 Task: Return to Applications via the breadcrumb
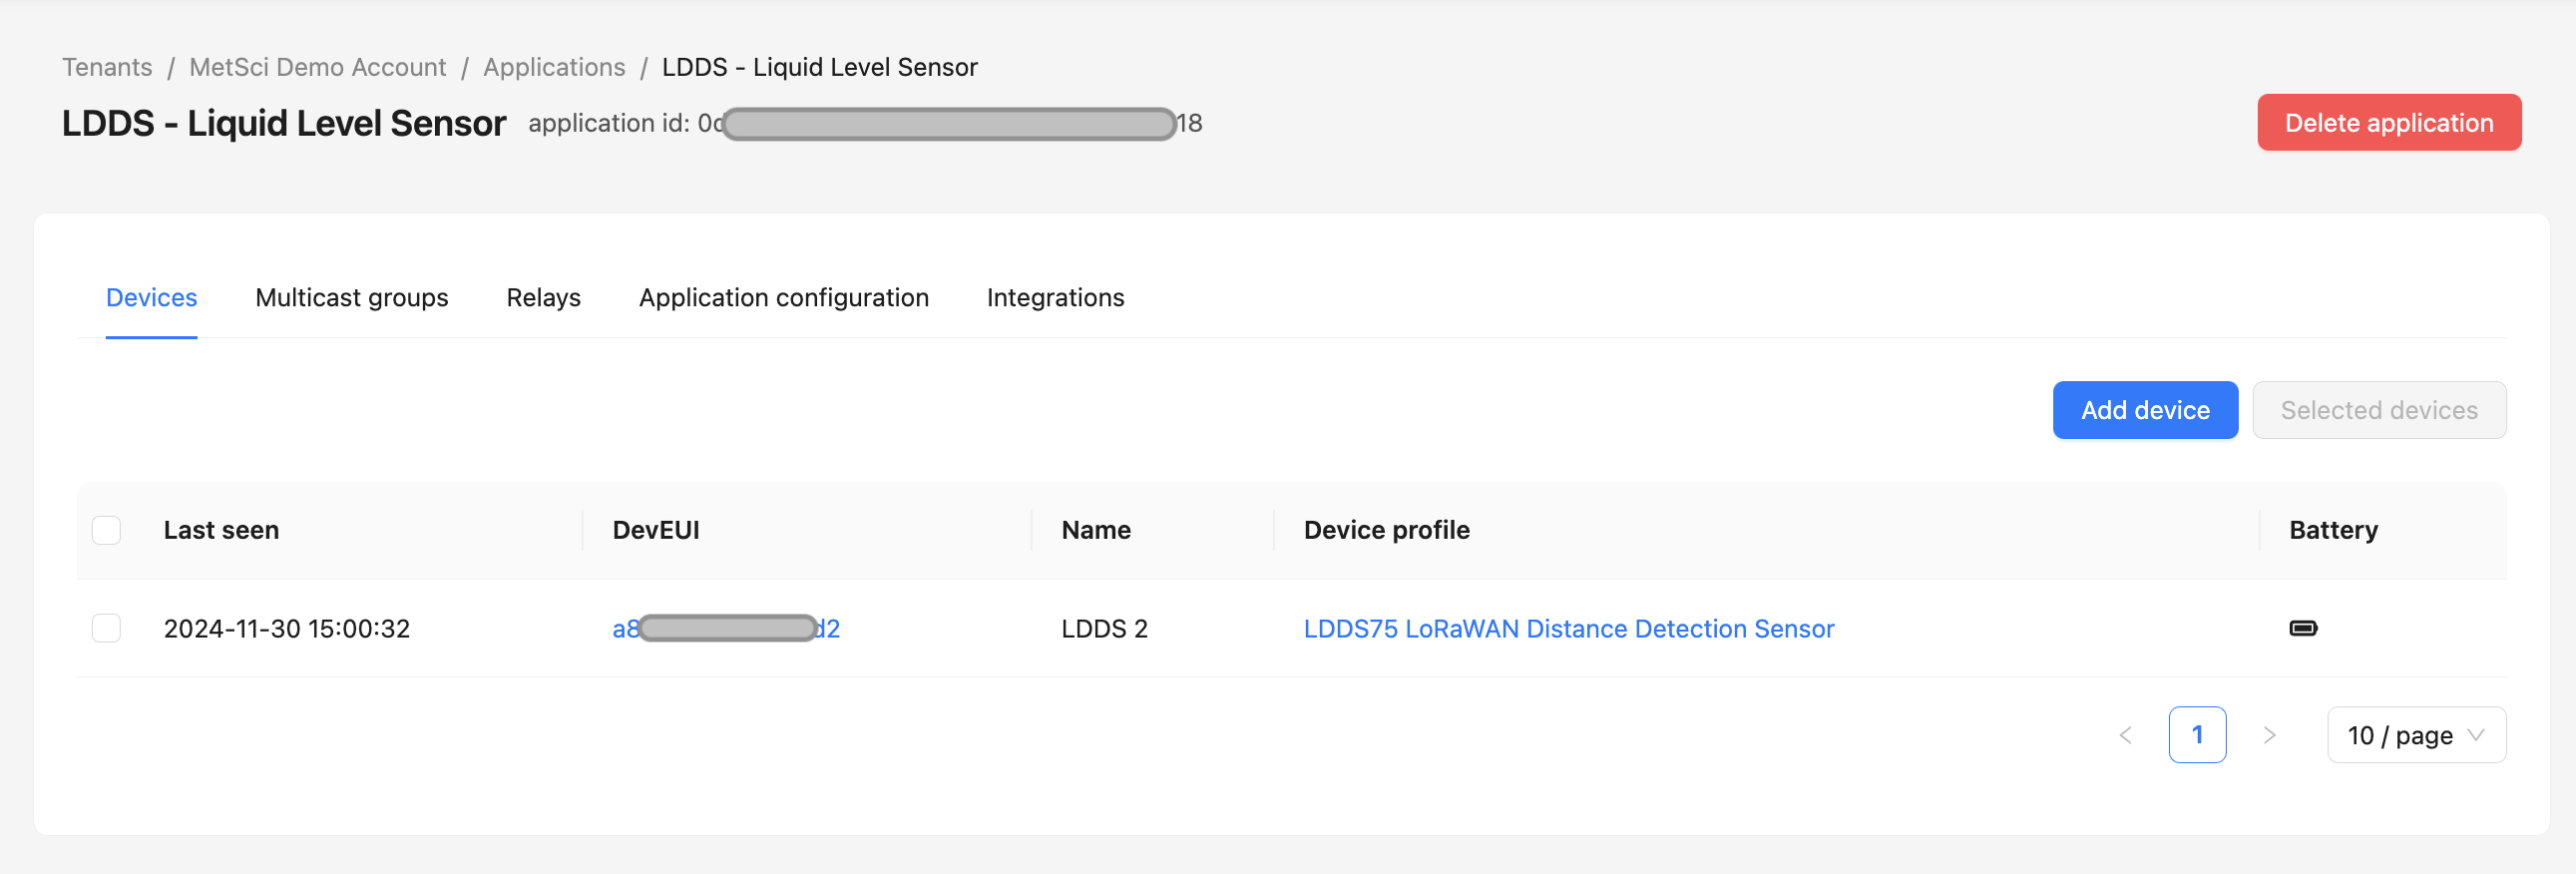click(x=554, y=67)
